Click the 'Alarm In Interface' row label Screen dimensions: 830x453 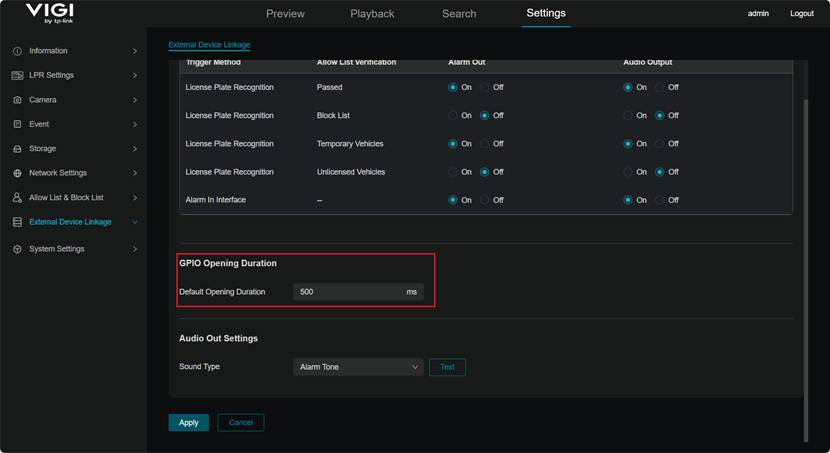click(x=215, y=200)
